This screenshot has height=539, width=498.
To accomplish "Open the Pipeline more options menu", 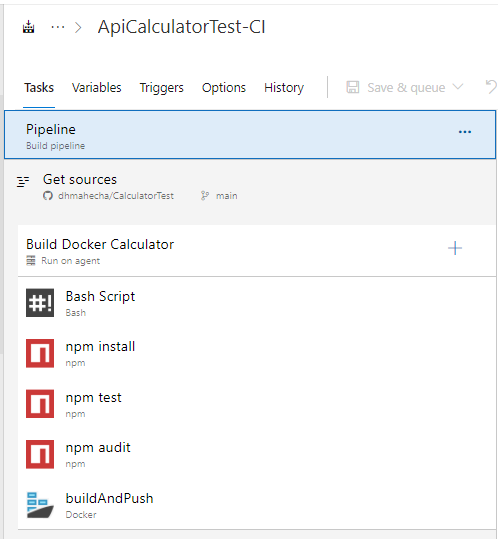I will click(465, 132).
